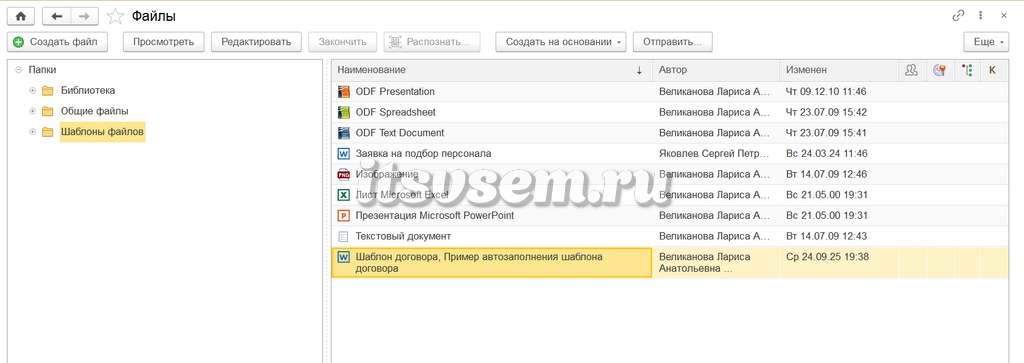Expand the Общие файлы folder node
Viewport: 1024px width, 363px height.
coord(32,112)
